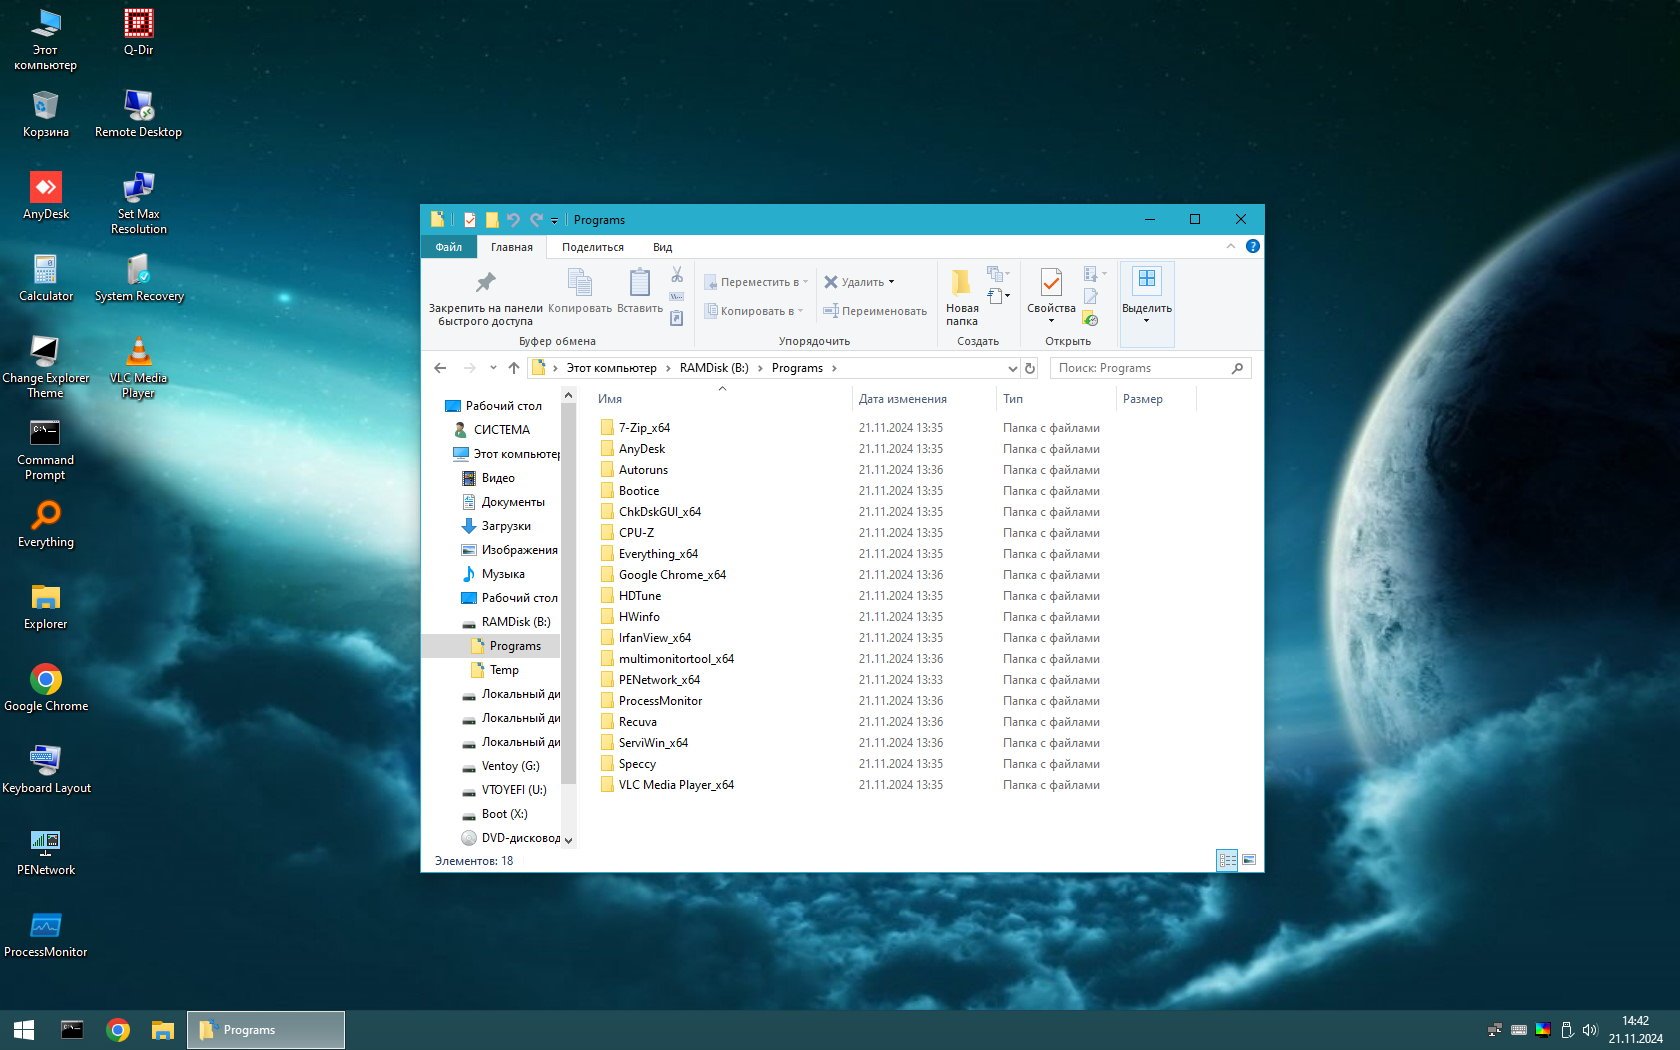Create a folder with Новая папка icon

961,283
